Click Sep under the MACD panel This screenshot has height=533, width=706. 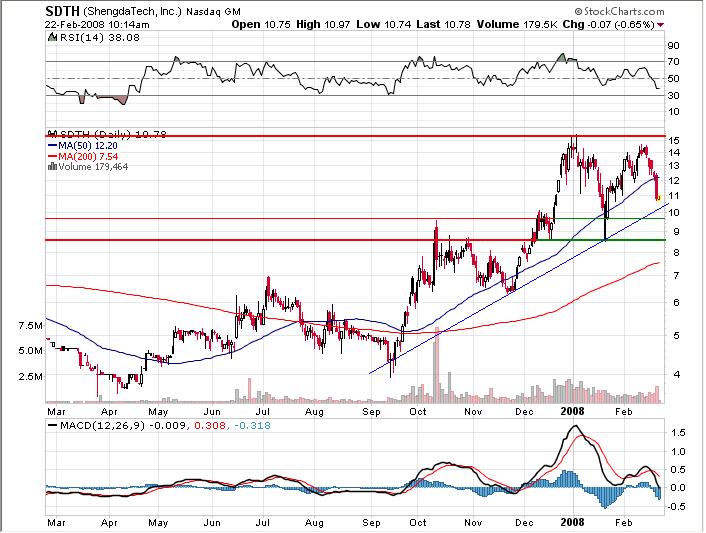371,523
